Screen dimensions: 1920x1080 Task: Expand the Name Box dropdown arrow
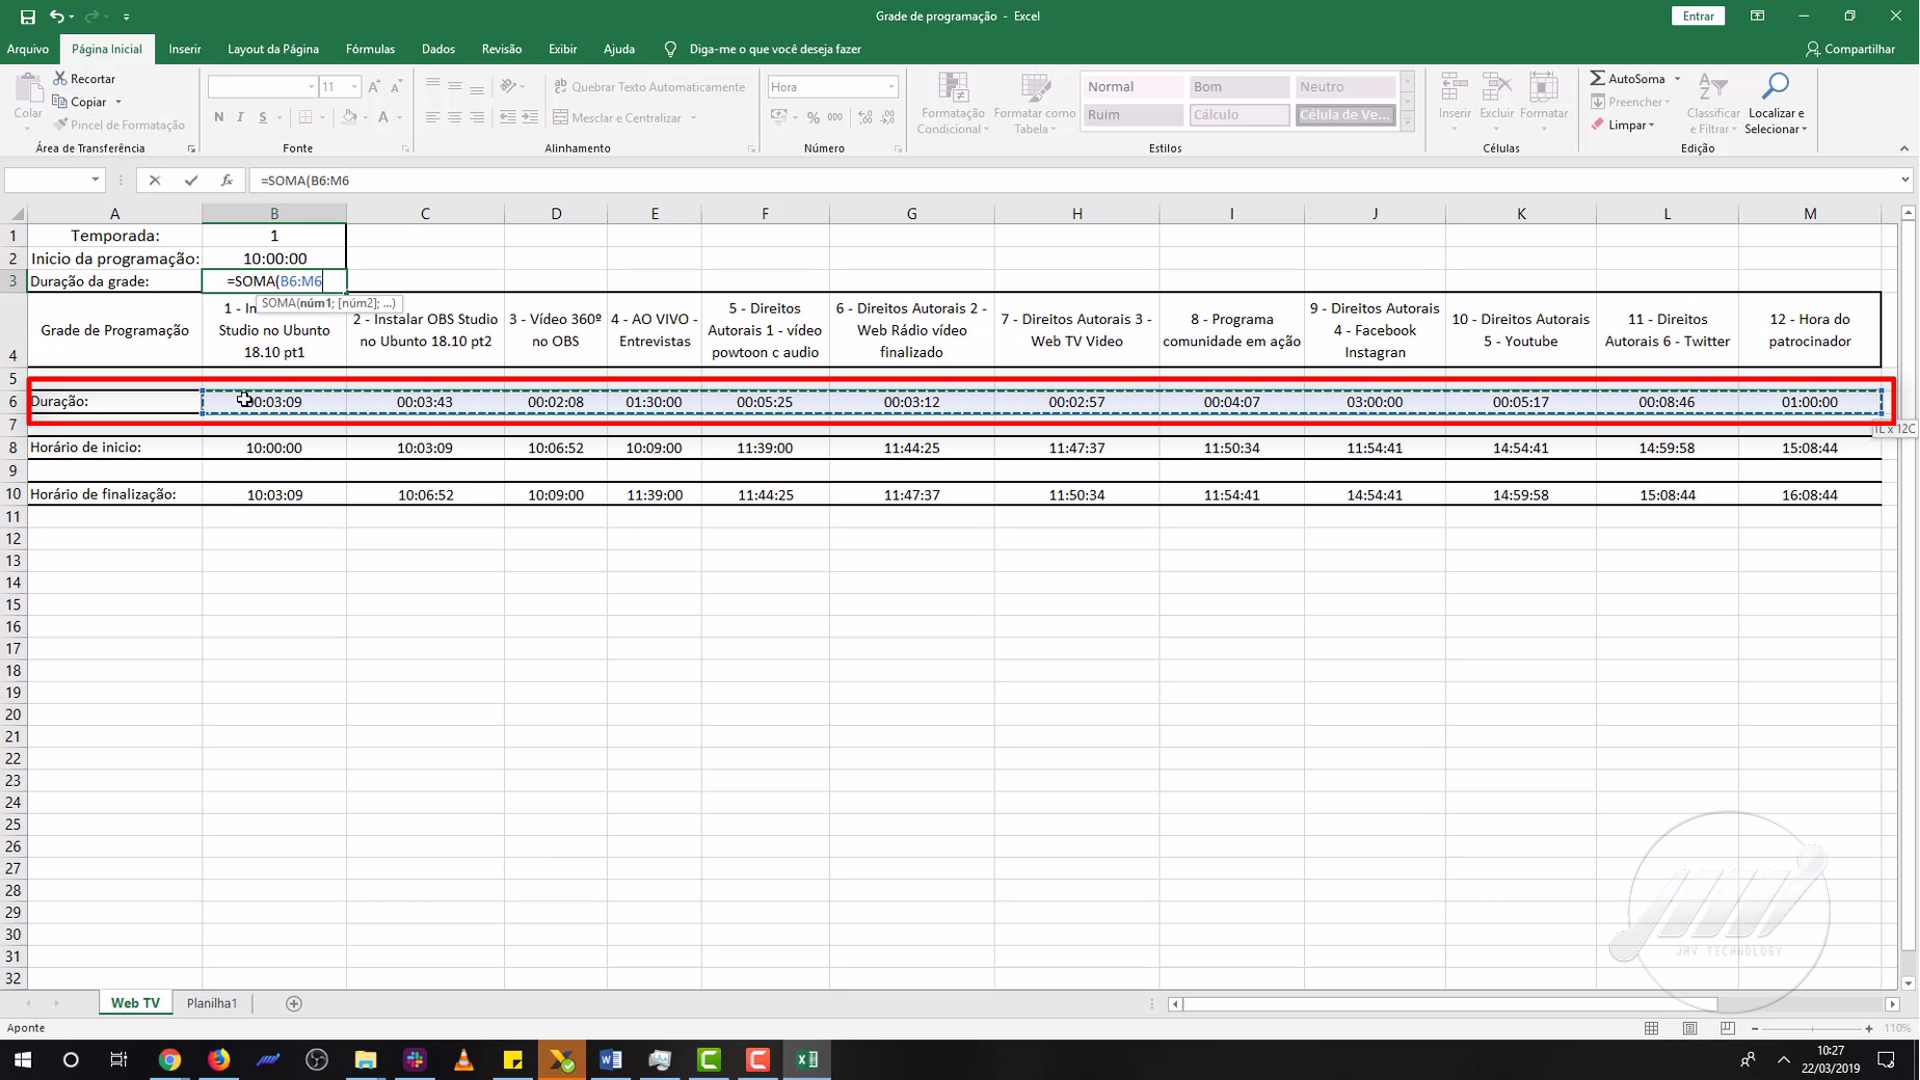tap(95, 180)
